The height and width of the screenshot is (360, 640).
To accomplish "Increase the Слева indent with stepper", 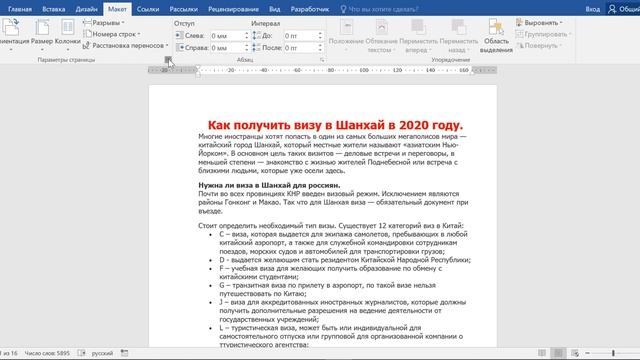I will pos(247,34).
